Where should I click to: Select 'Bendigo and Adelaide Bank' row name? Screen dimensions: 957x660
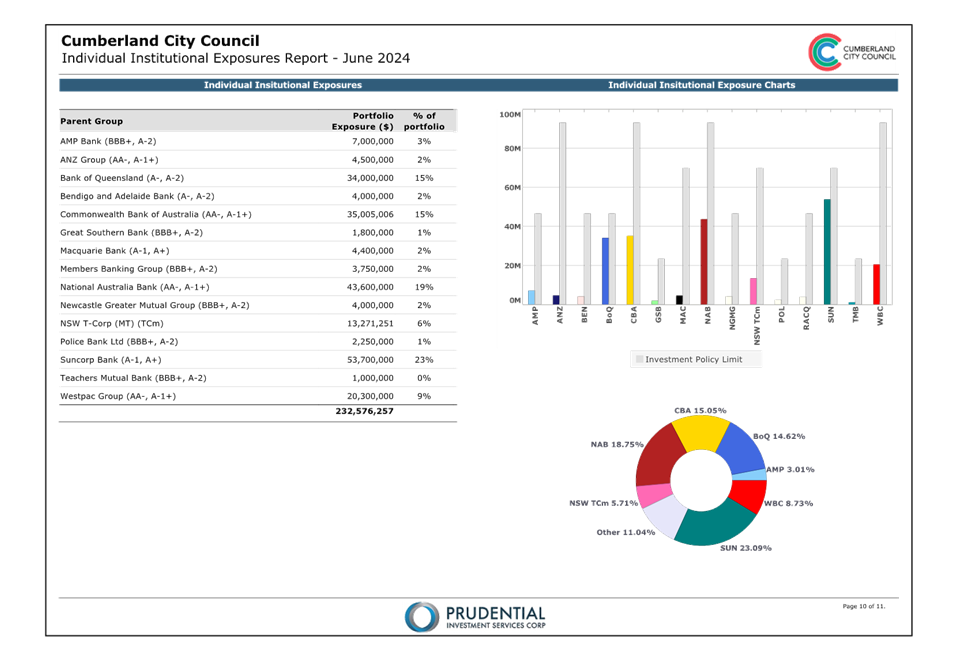tap(137, 196)
